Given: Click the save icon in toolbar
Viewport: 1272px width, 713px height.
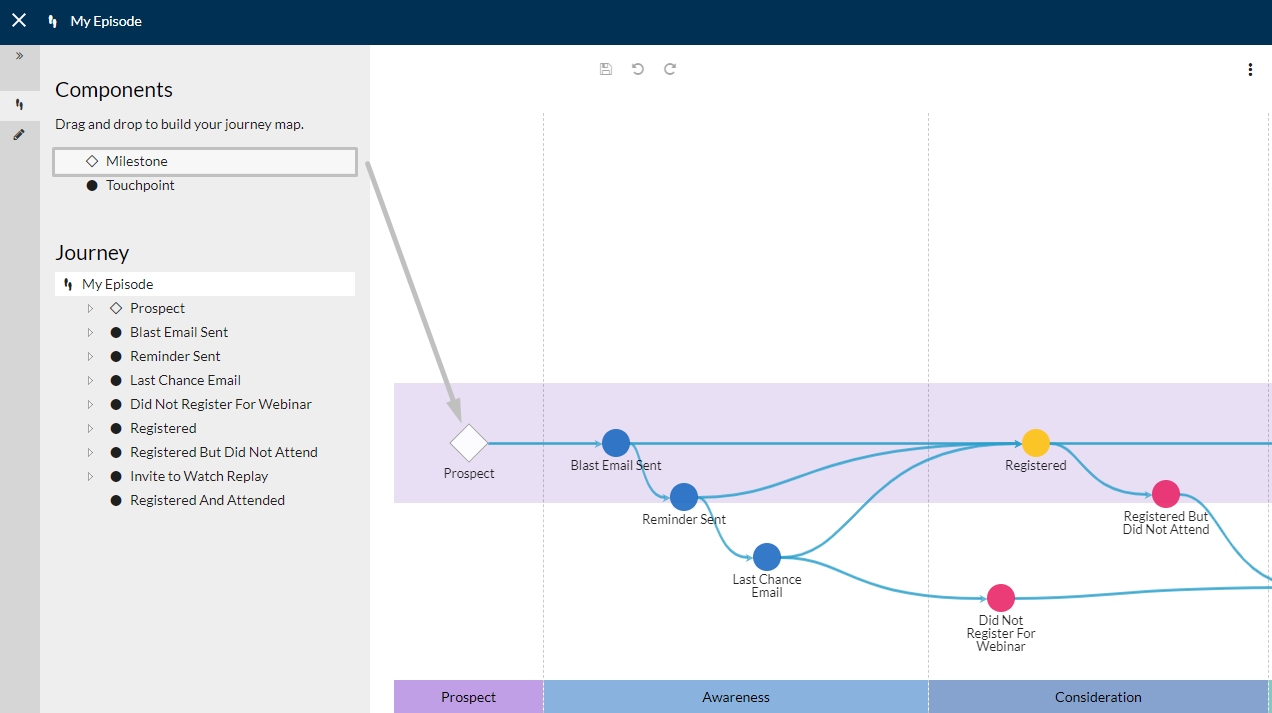Looking at the screenshot, I should click(606, 69).
